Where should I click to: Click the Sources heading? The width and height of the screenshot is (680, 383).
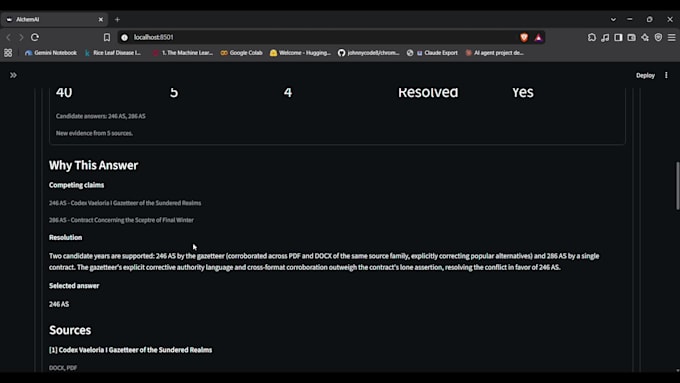click(70, 330)
